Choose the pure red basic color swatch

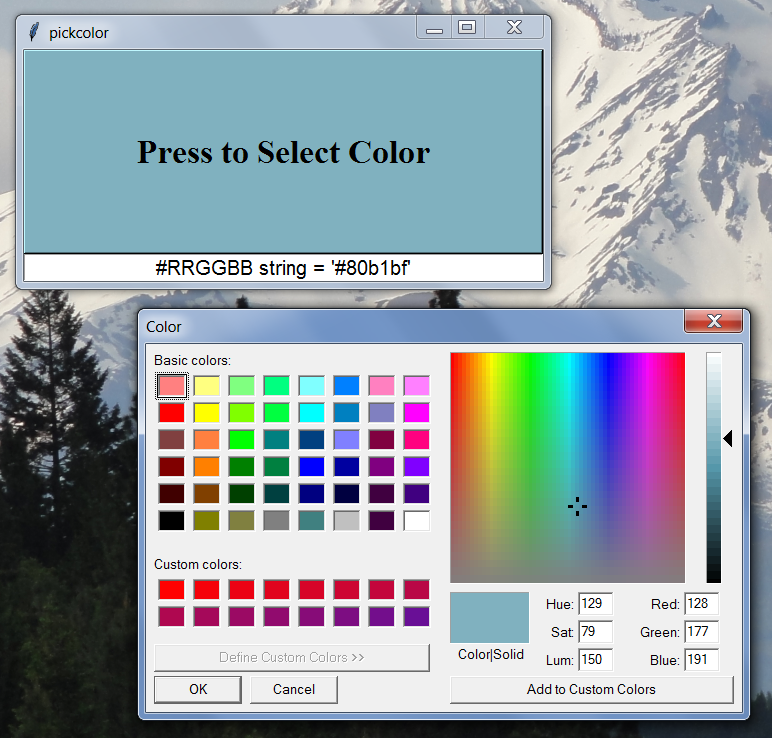click(172, 412)
